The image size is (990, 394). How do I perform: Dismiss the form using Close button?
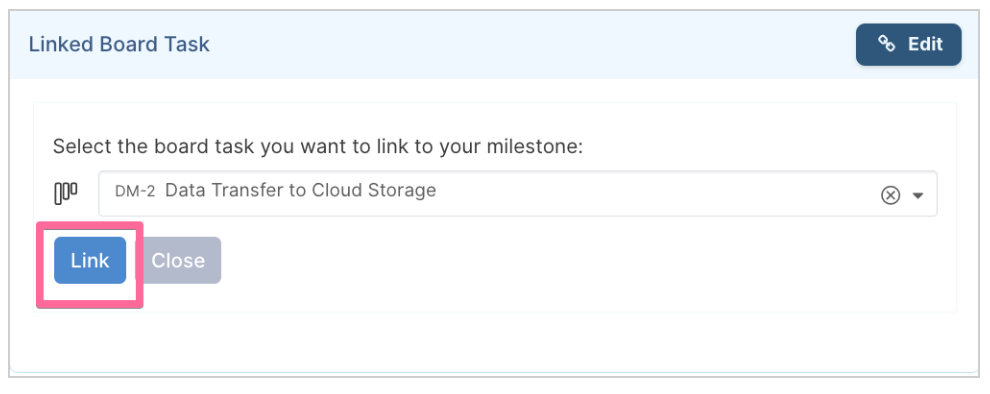click(178, 260)
